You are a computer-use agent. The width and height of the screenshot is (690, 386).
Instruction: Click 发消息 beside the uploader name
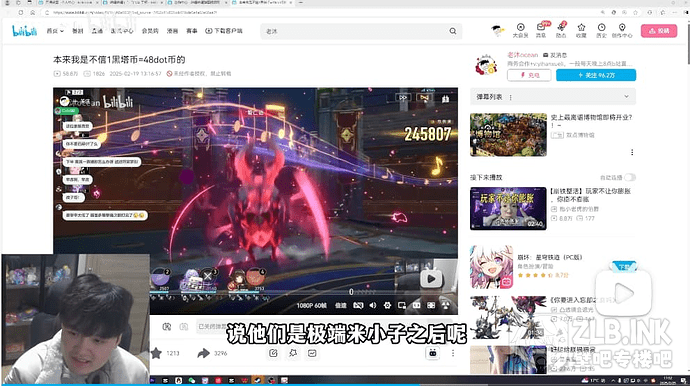coord(555,55)
